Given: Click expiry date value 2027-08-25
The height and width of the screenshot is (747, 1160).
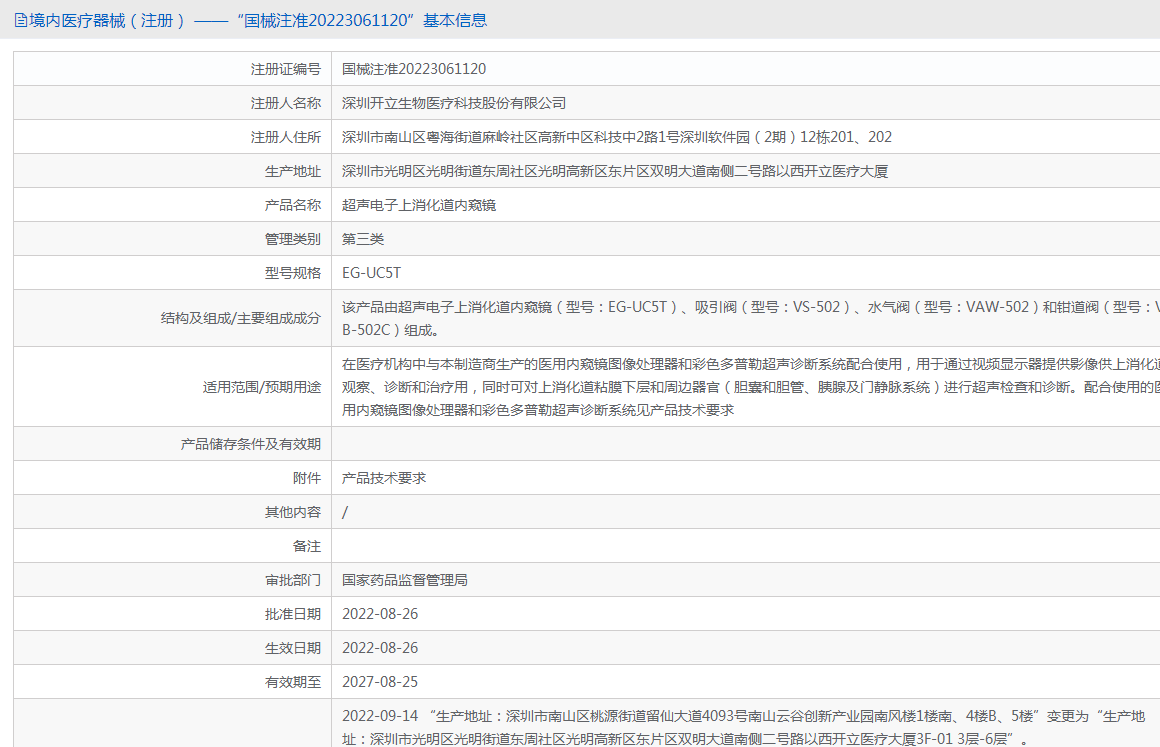Looking at the screenshot, I should point(380,682).
